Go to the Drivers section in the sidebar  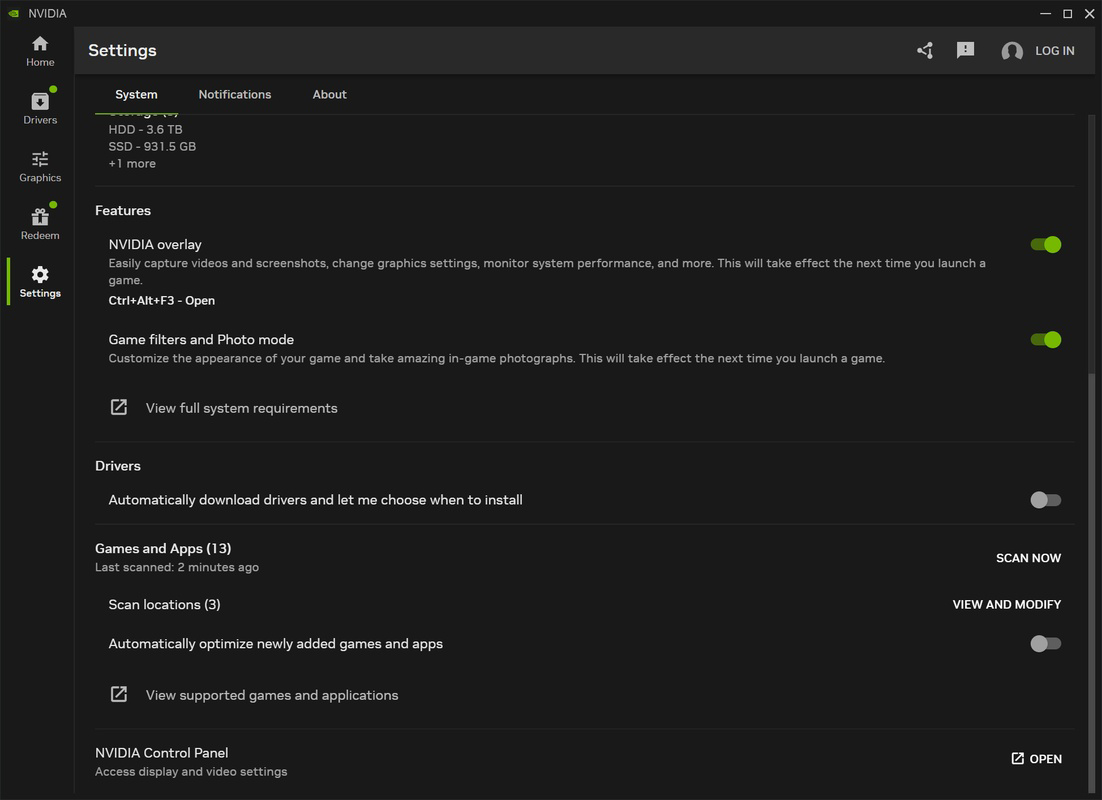coord(40,109)
